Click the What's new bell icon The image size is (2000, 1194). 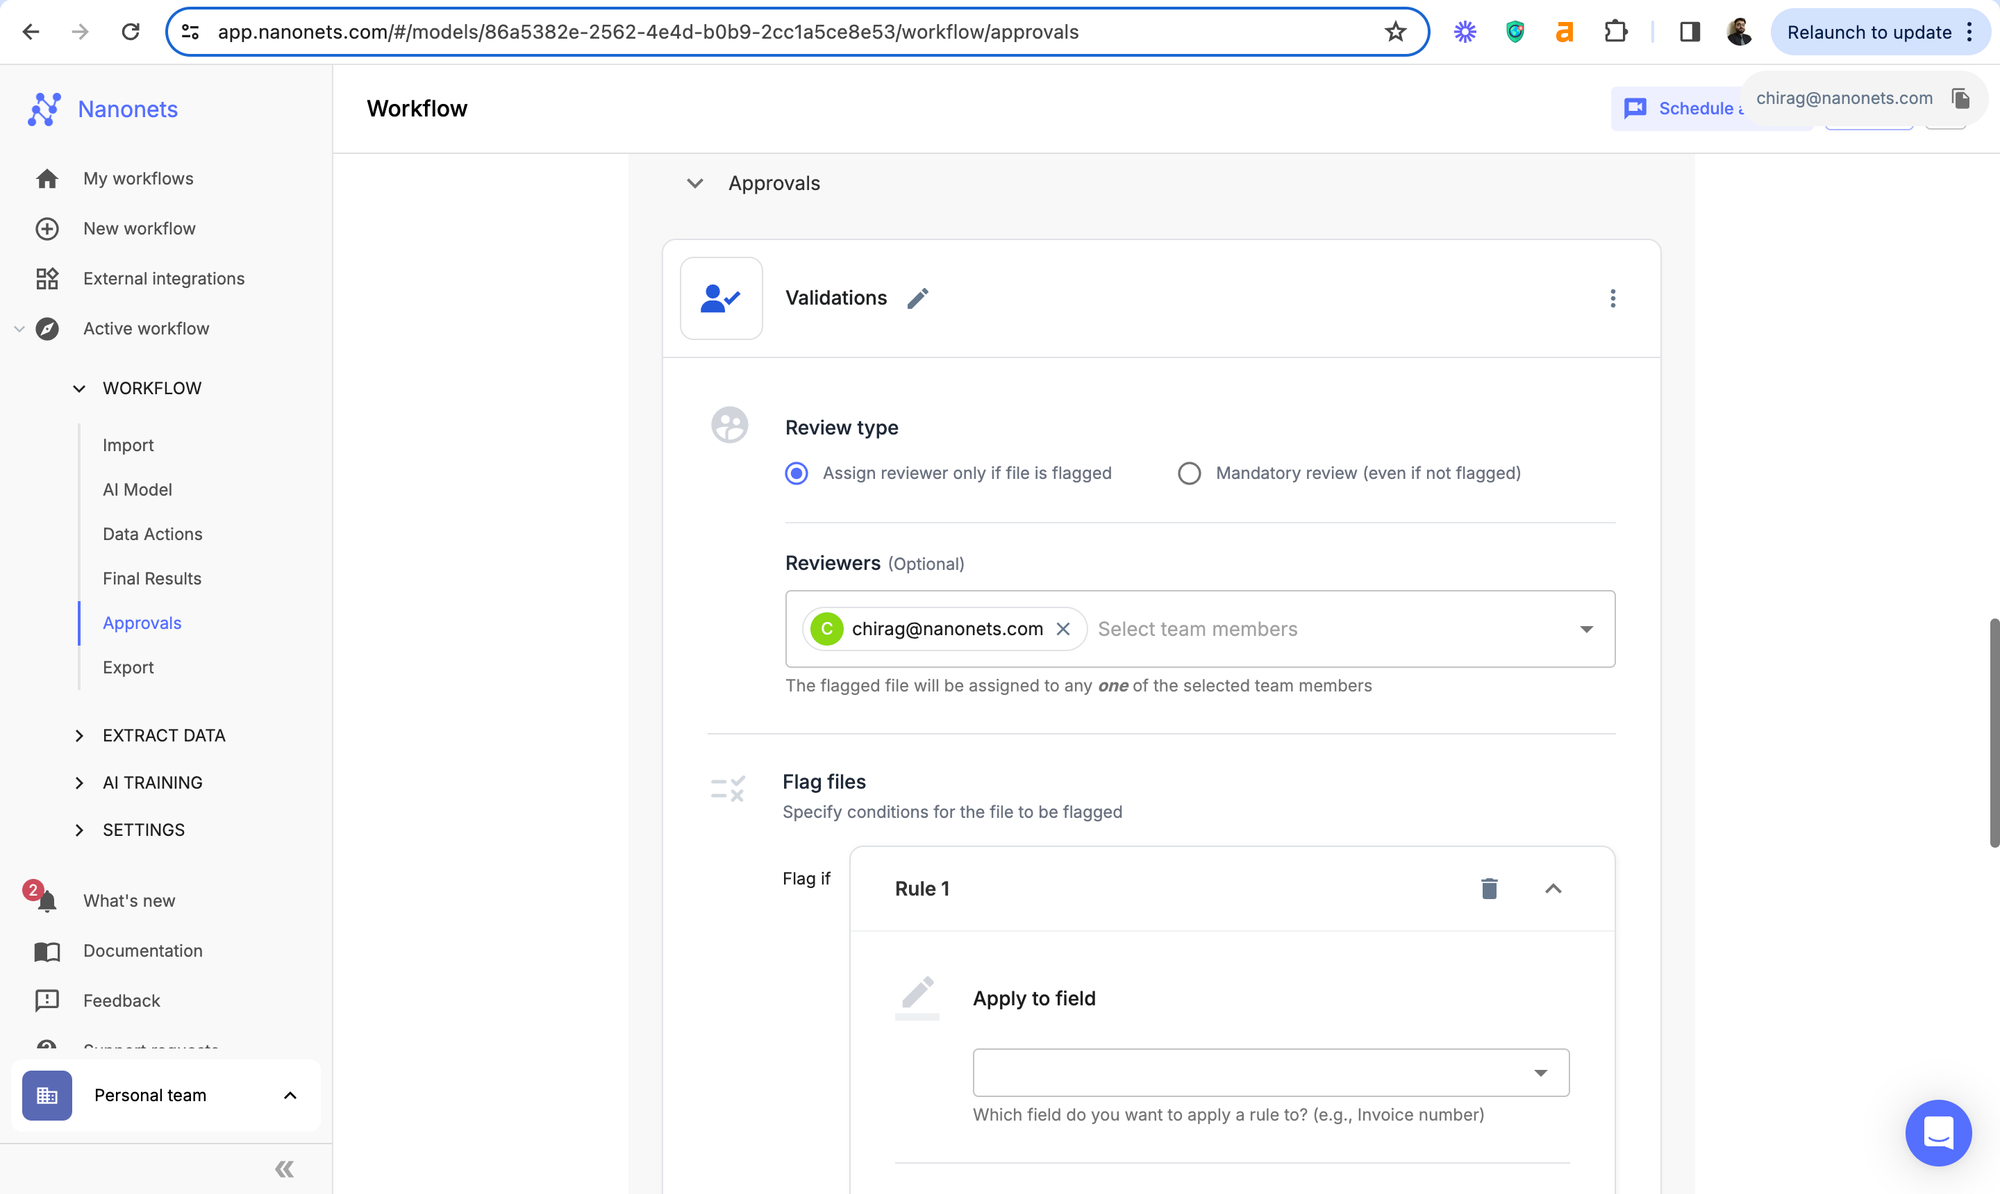coord(46,901)
